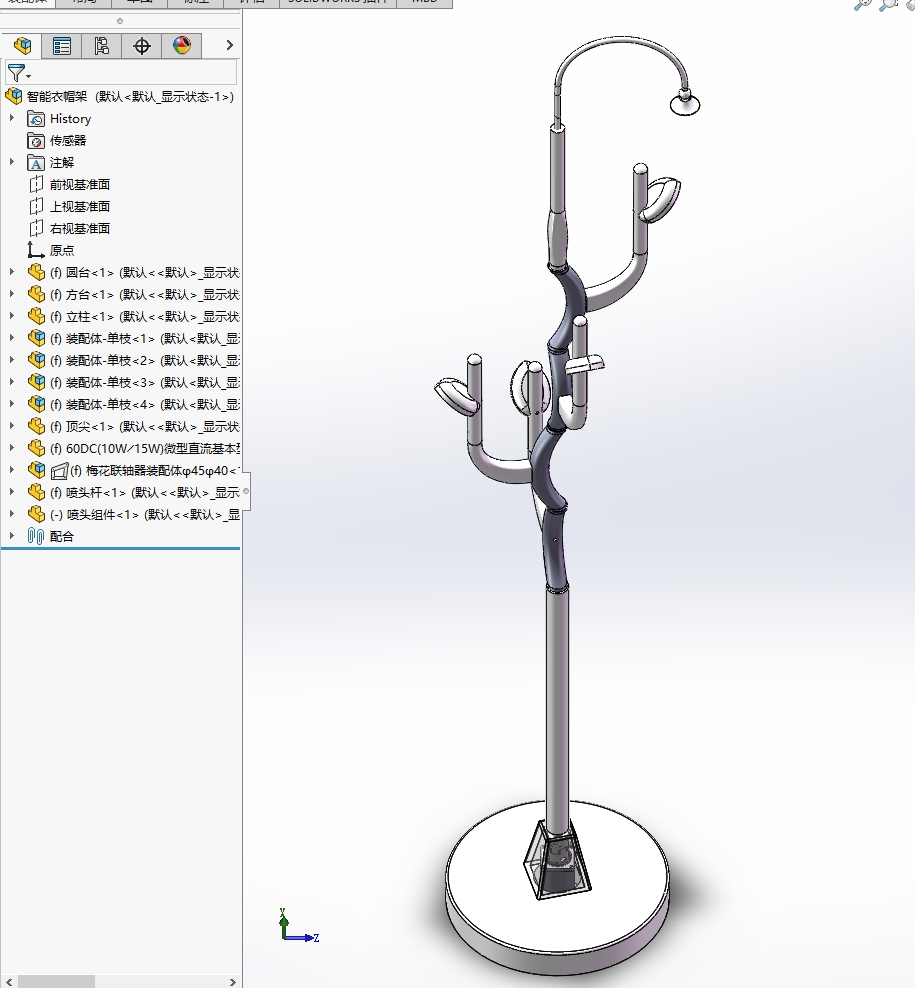Click the 传感器 sensors icon
This screenshot has width=915, height=988.
(36, 141)
